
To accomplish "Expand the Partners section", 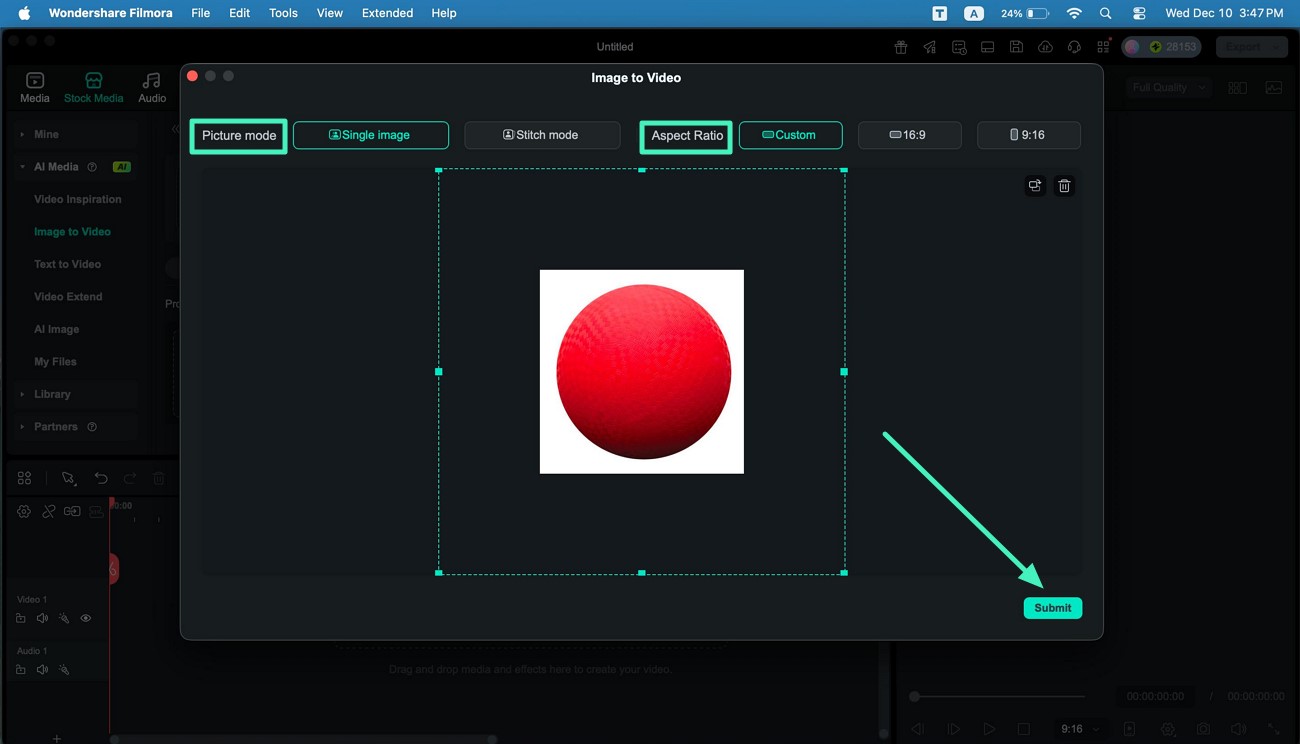I will (22, 427).
